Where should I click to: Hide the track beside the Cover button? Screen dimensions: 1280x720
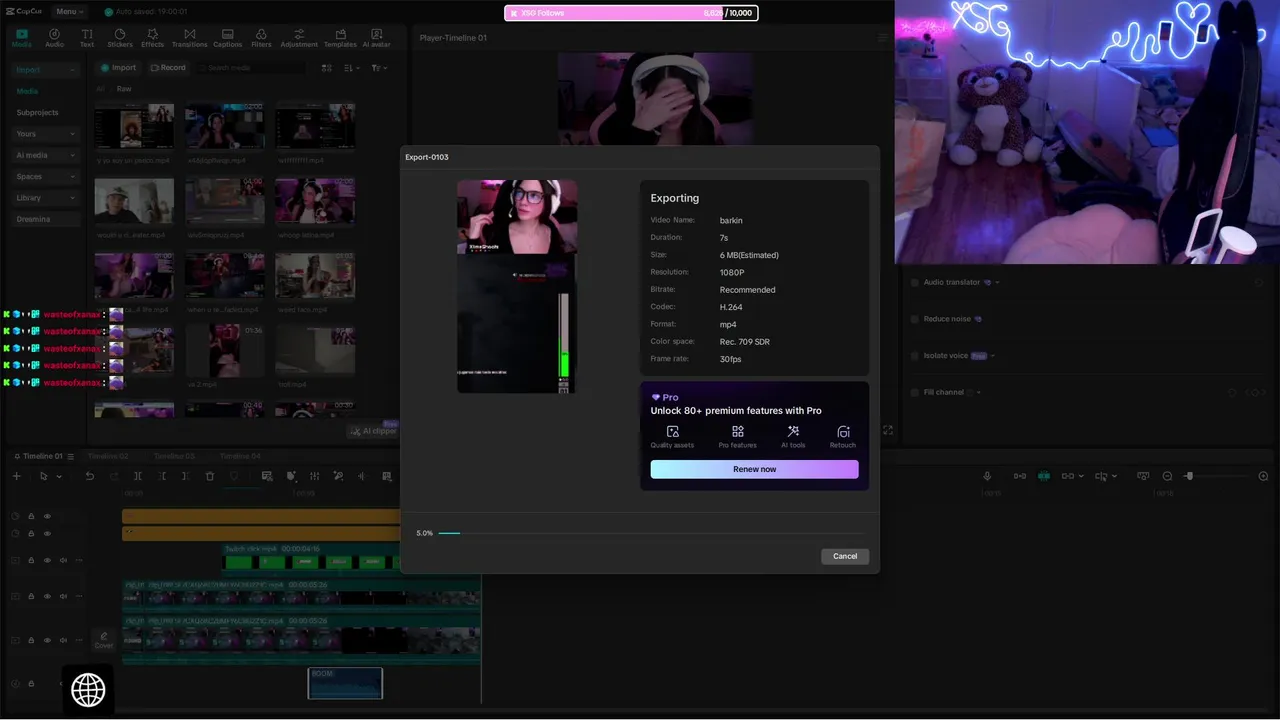47,640
